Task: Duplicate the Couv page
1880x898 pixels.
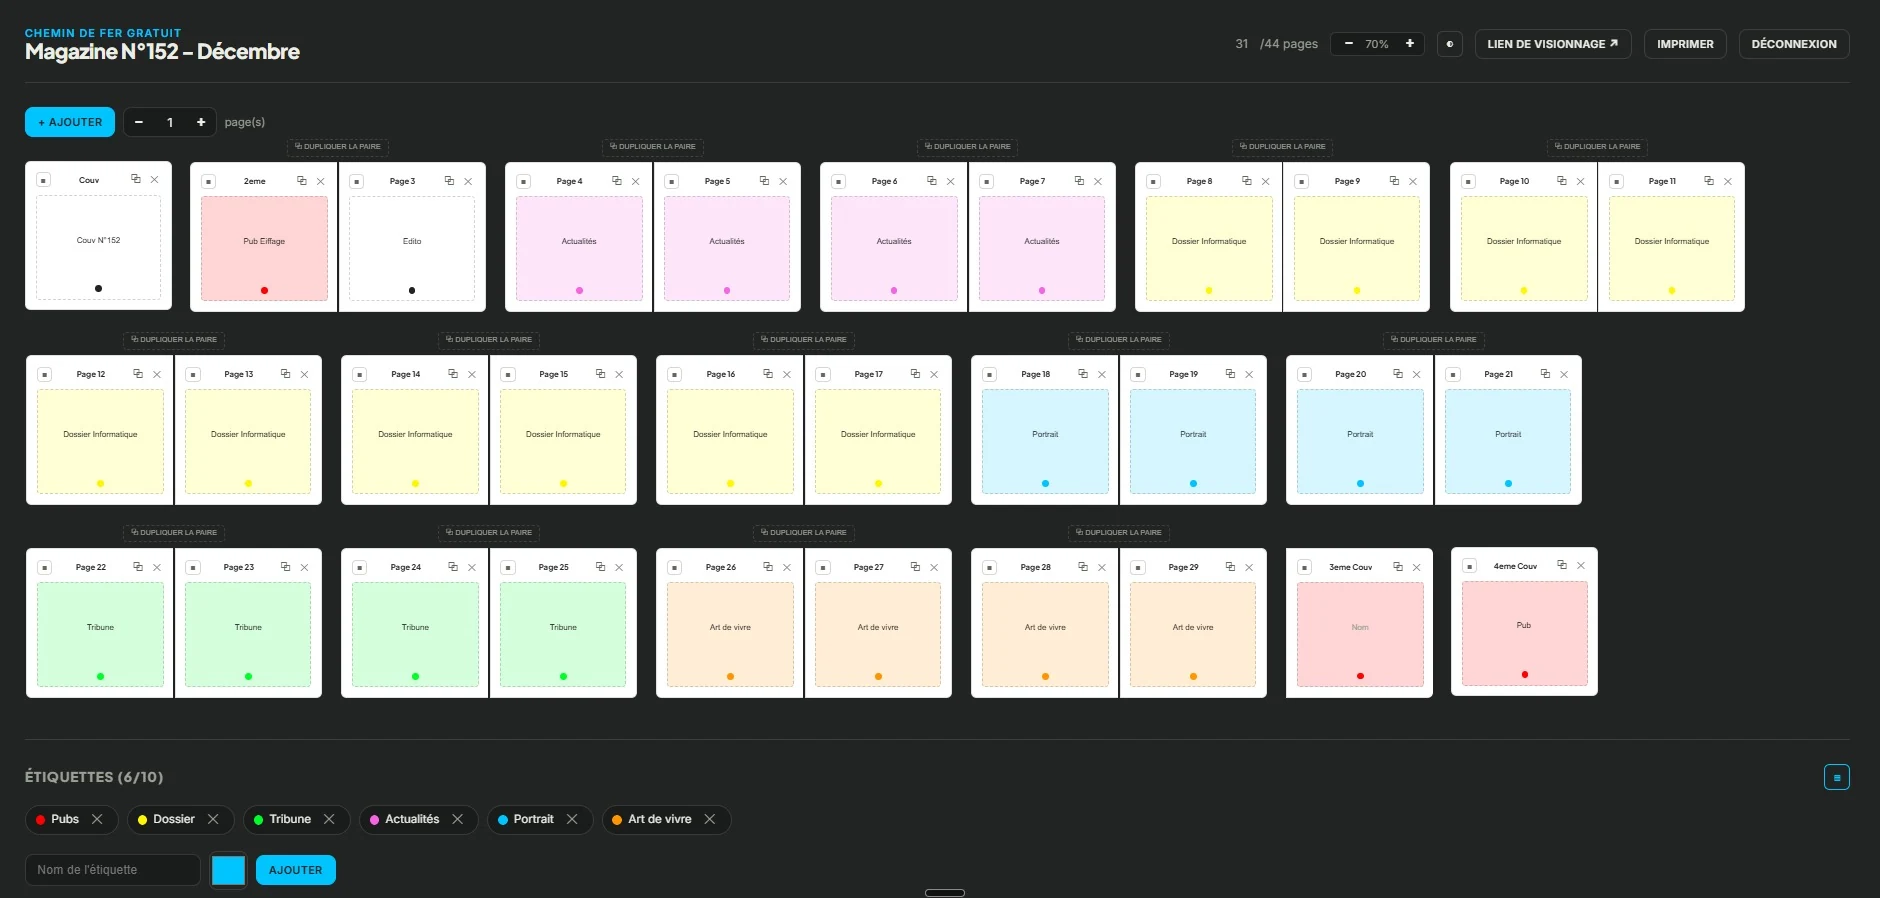Action: (x=136, y=179)
